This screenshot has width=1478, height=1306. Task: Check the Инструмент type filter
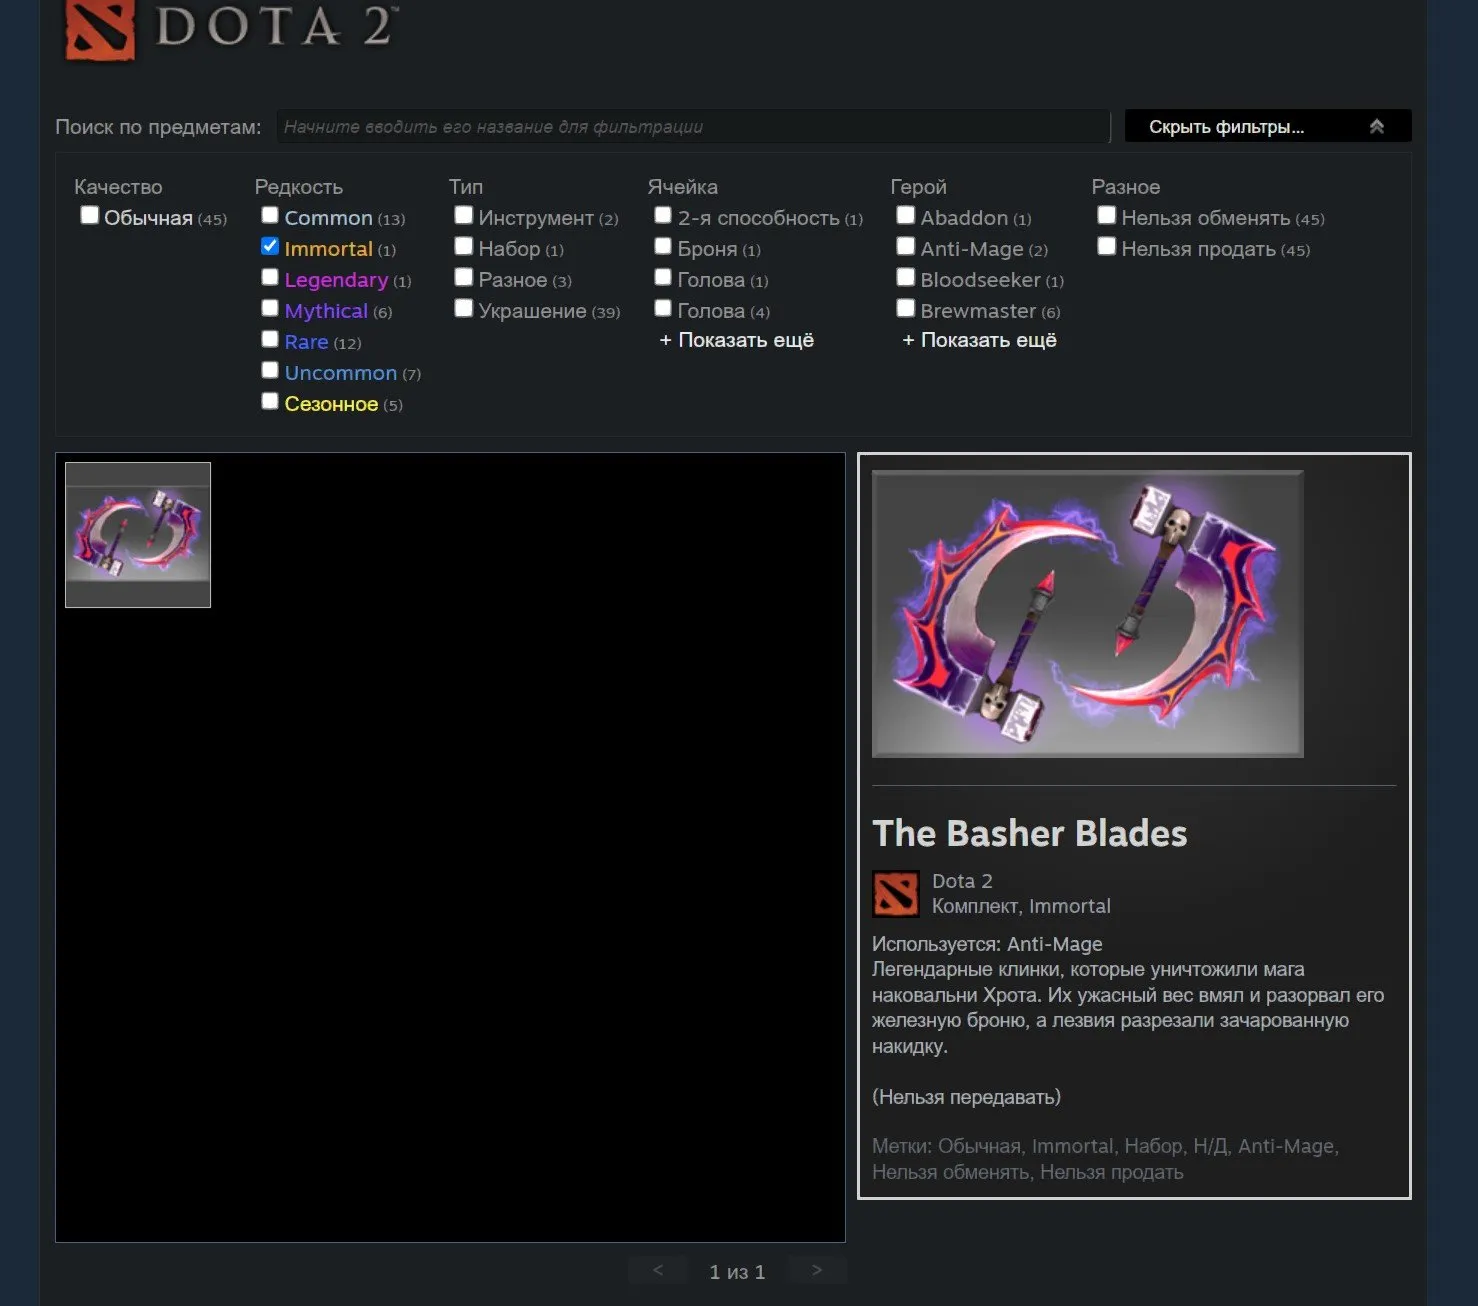[x=464, y=215]
